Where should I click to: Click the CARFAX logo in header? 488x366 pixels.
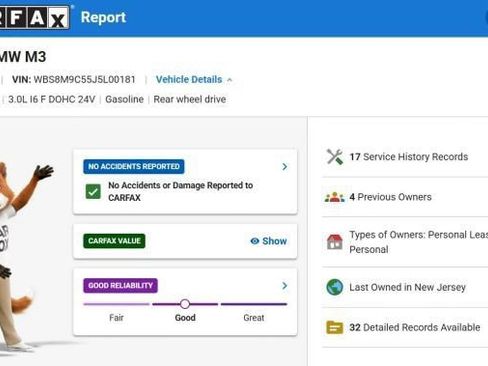tap(34, 17)
